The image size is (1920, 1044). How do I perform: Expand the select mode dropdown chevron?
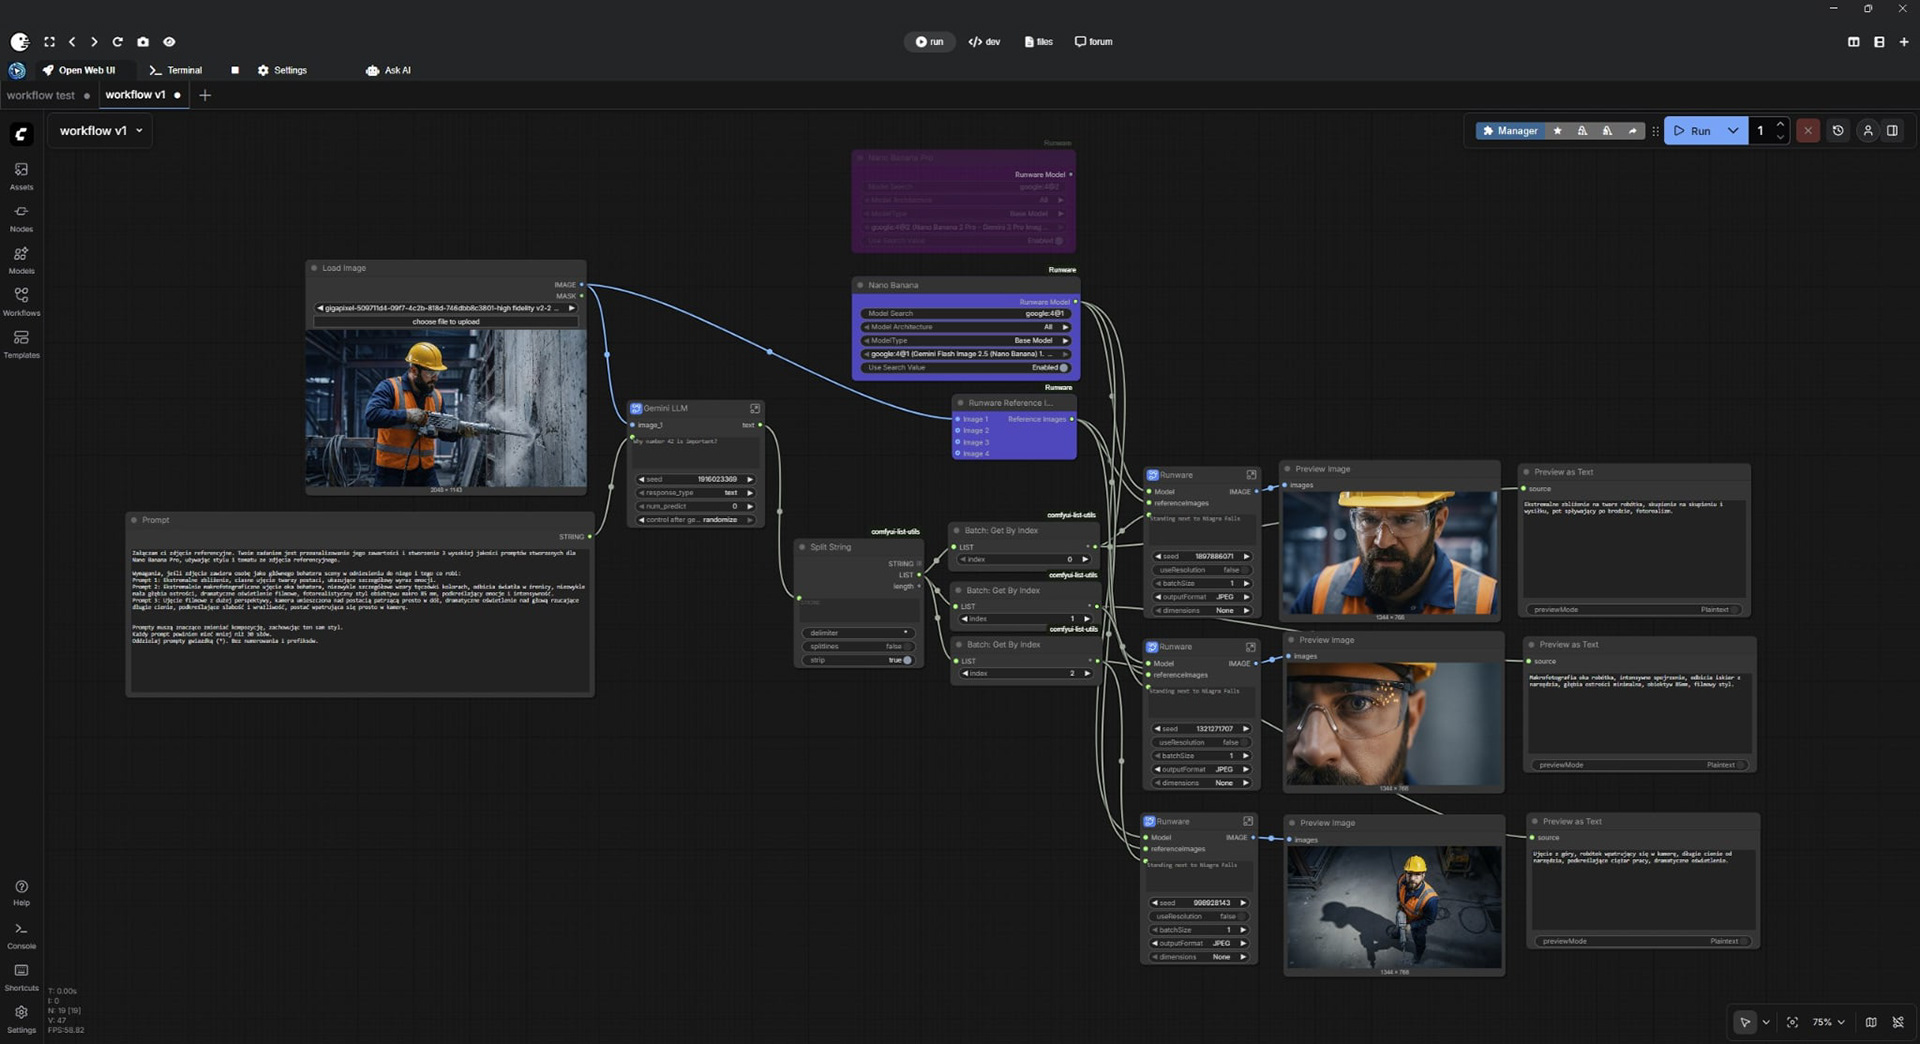(x=1766, y=1022)
